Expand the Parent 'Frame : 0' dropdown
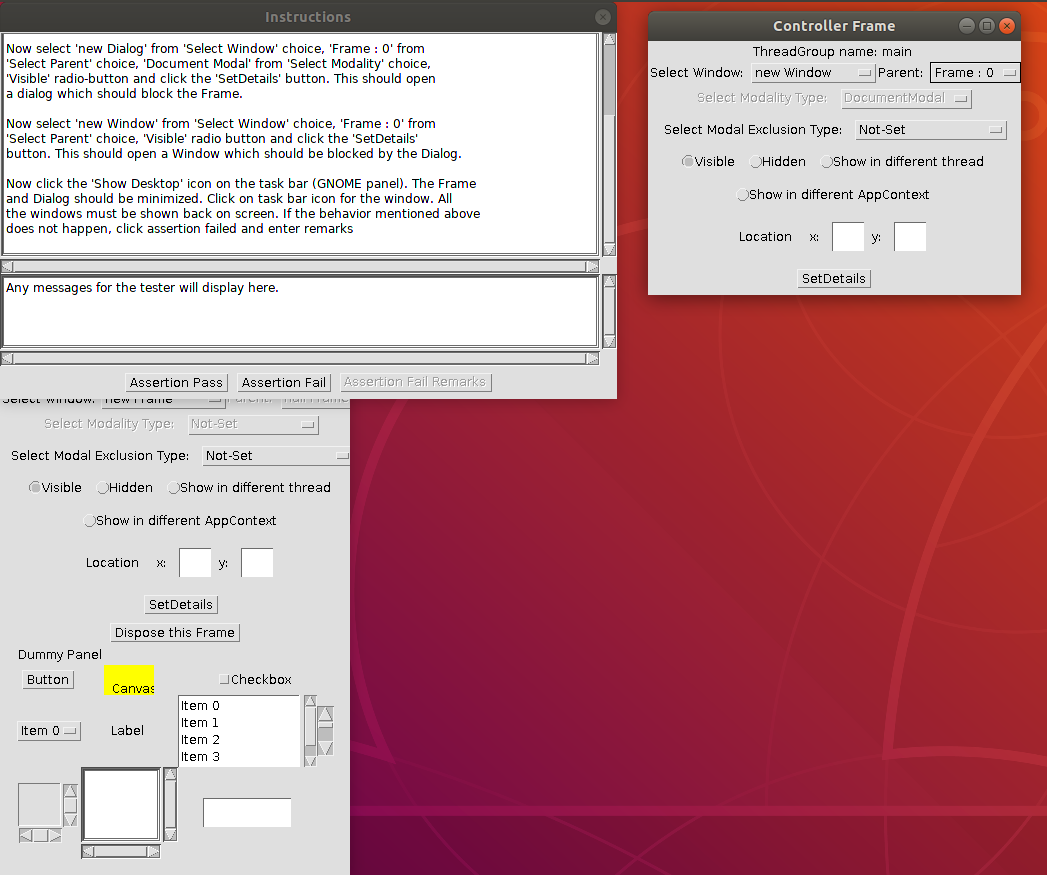 (x=975, y=73)
